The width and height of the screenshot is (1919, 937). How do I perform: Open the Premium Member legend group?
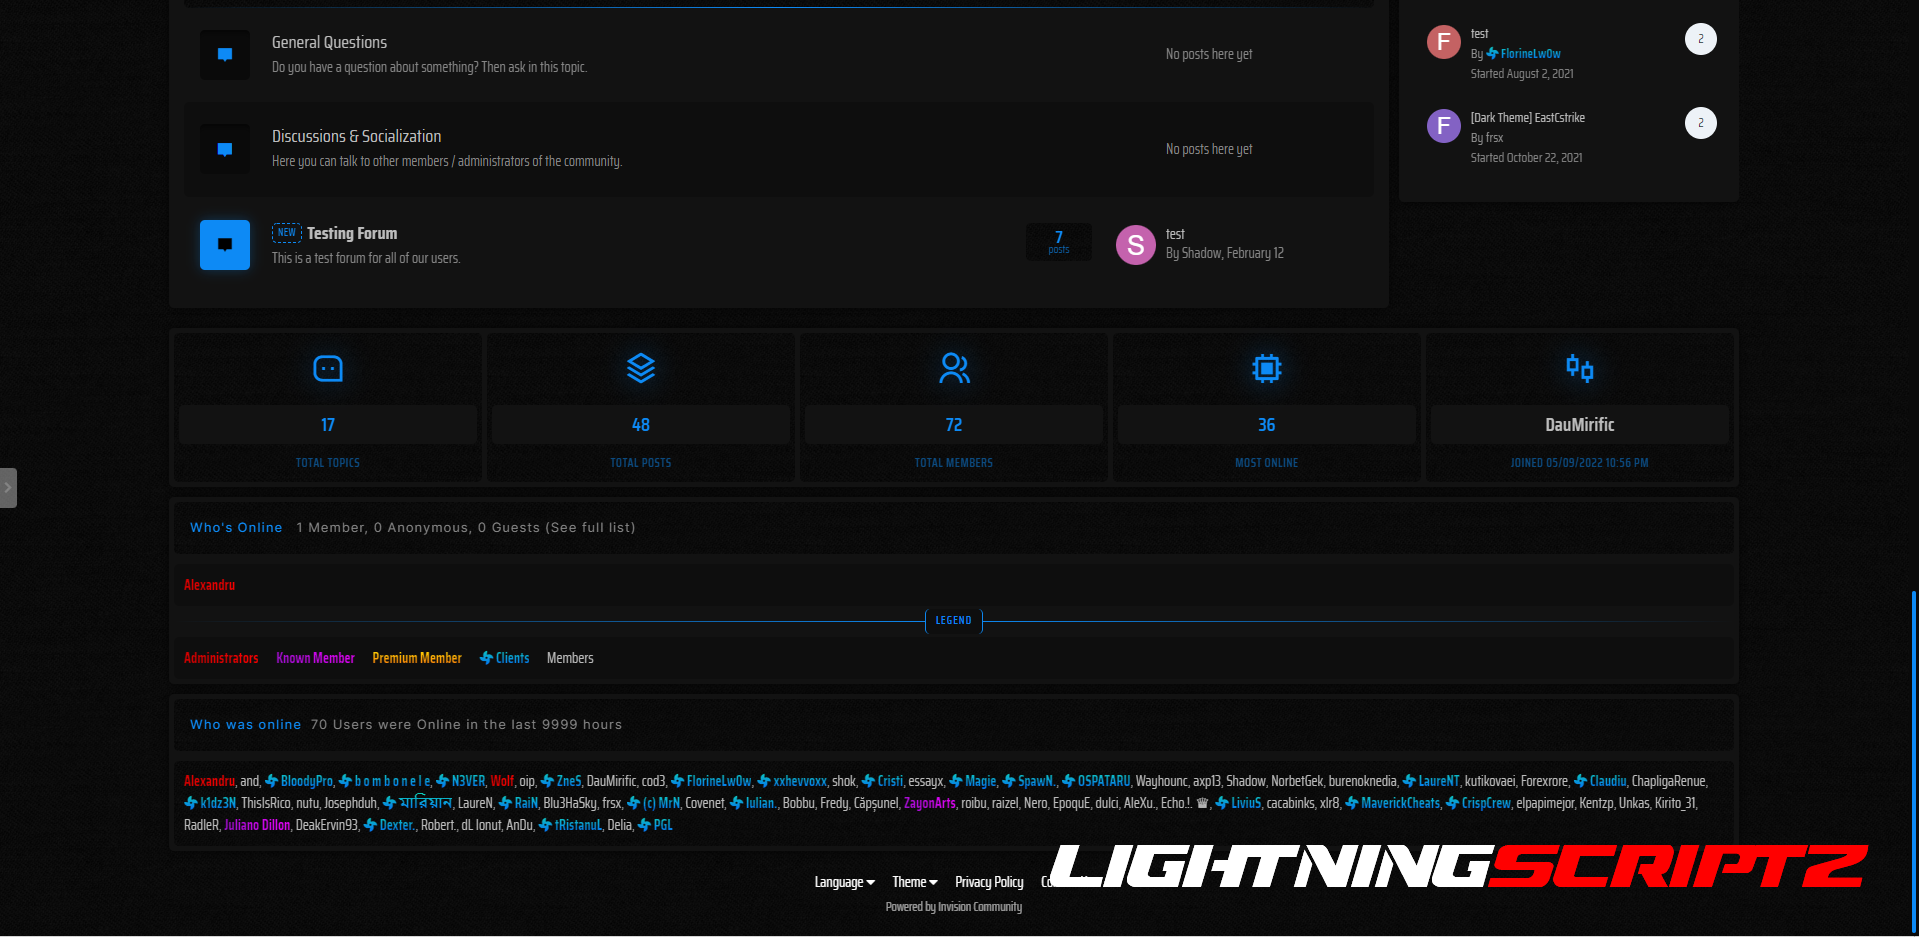click(417, 658)
